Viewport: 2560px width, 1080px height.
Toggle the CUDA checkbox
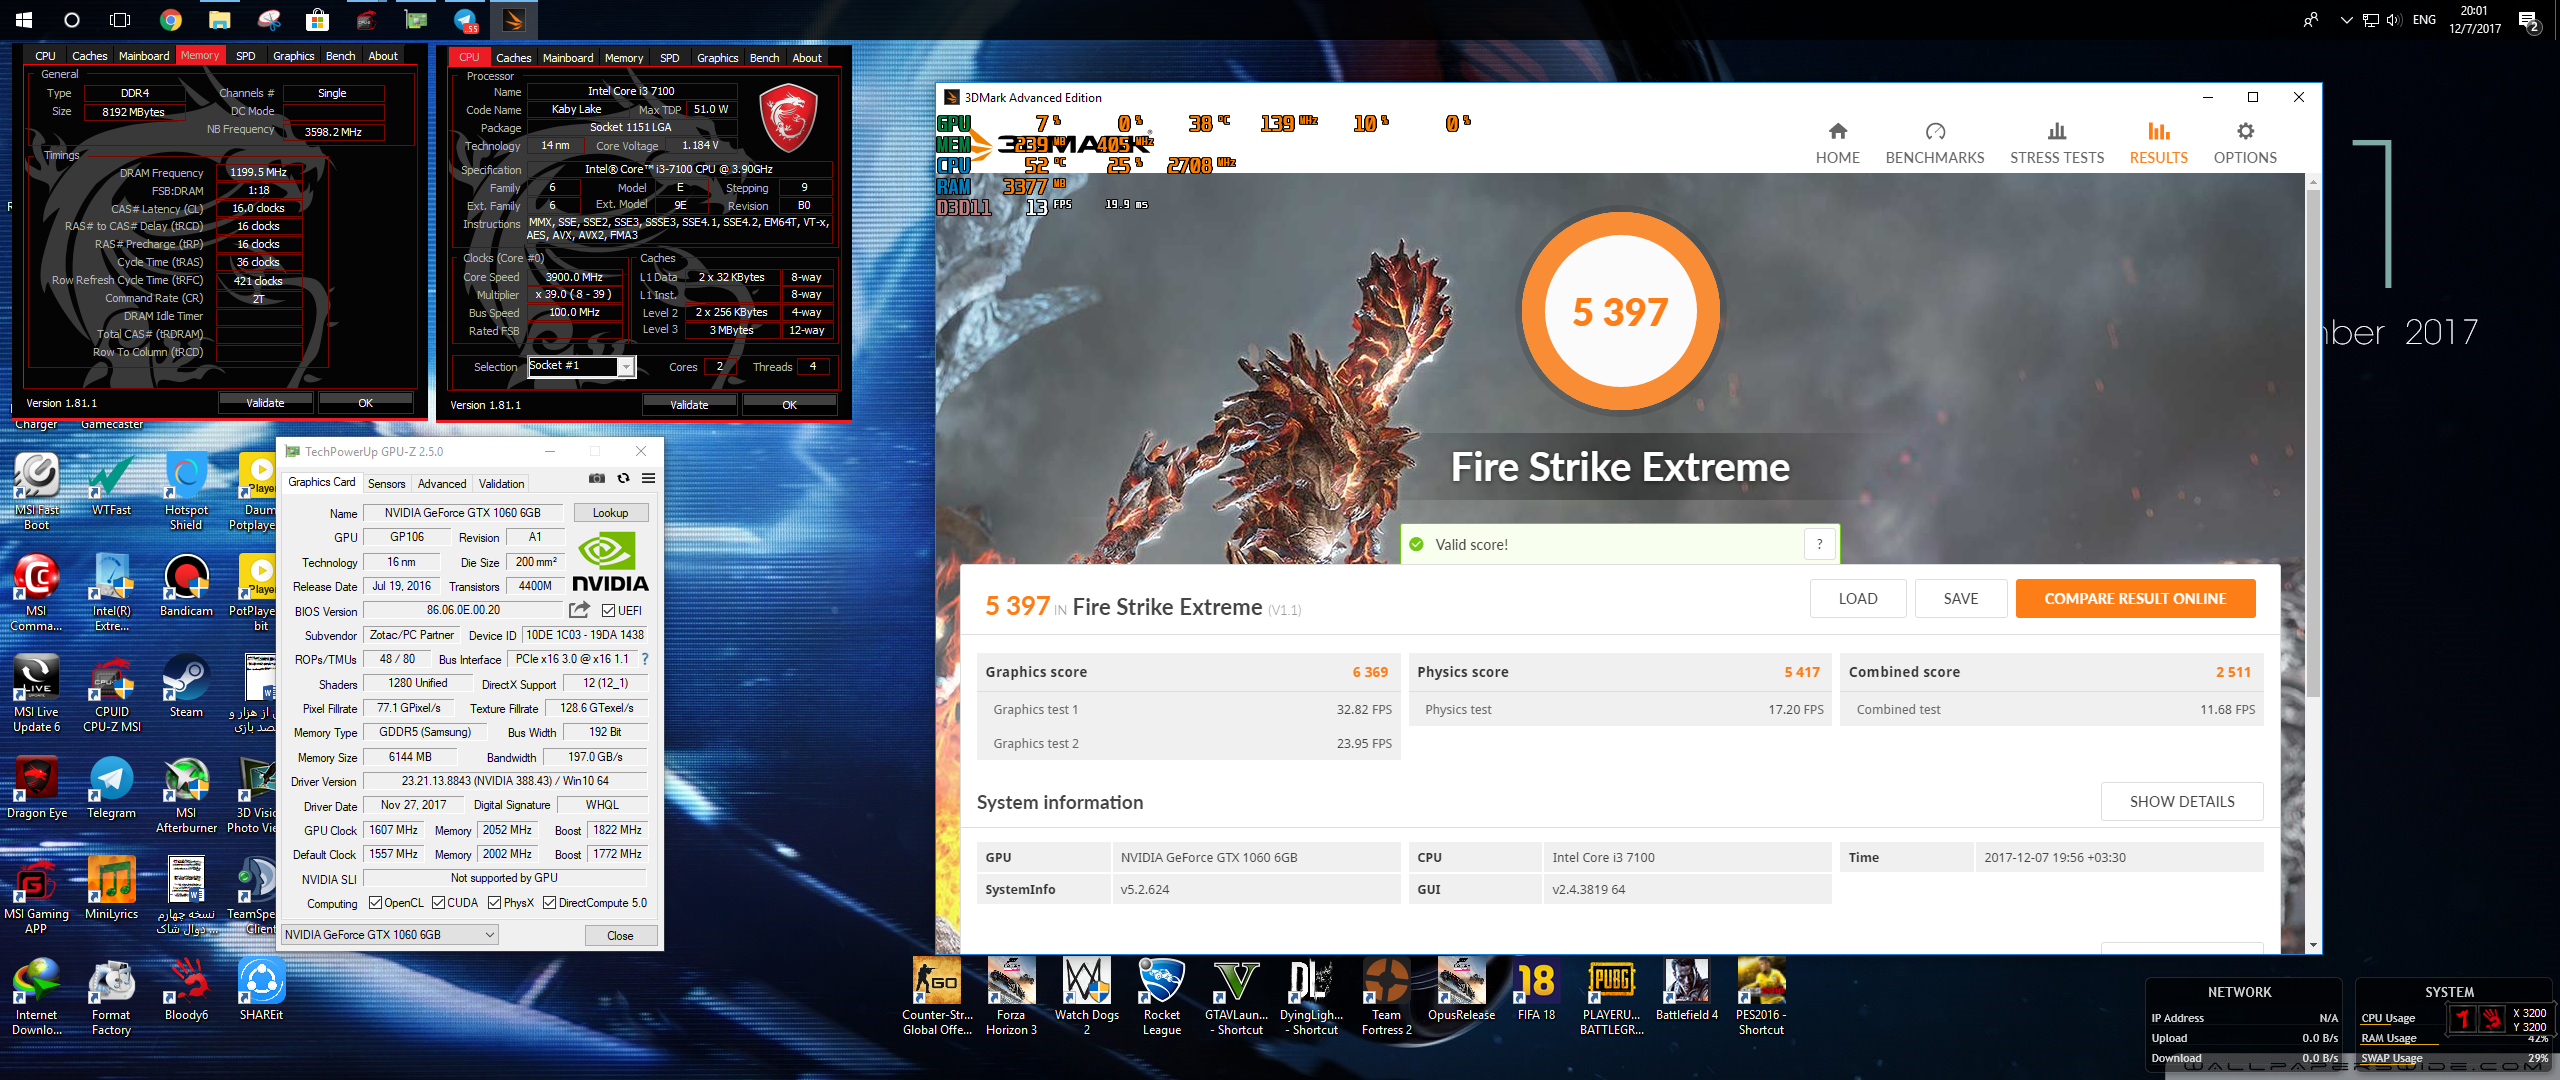pyautogui.click(x=439, y=903)
